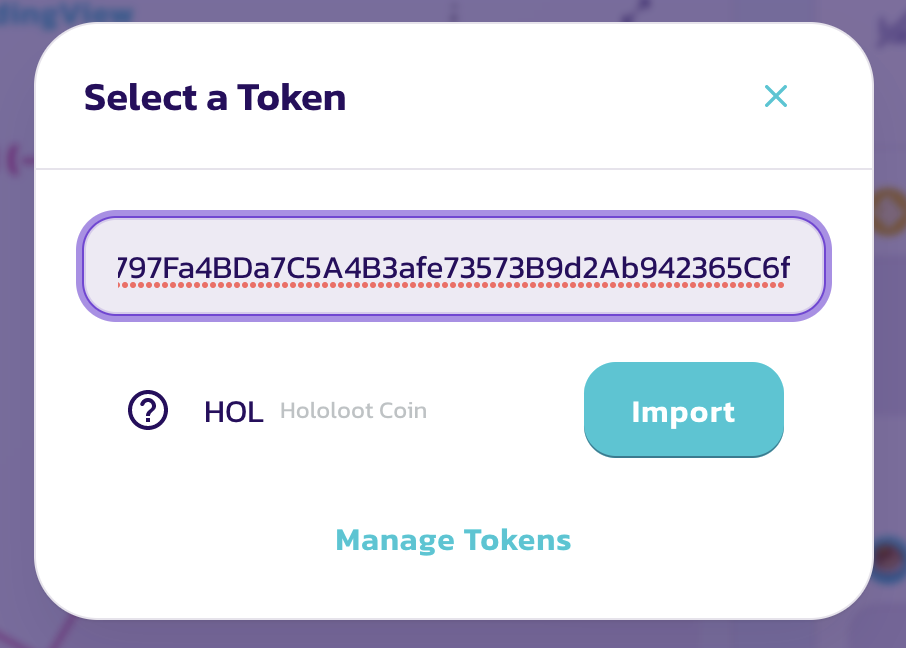The width and height of the screenshot is (906, 648).
Task: Click the divider line under the dialog header
Action: click(x=454, y=169)
